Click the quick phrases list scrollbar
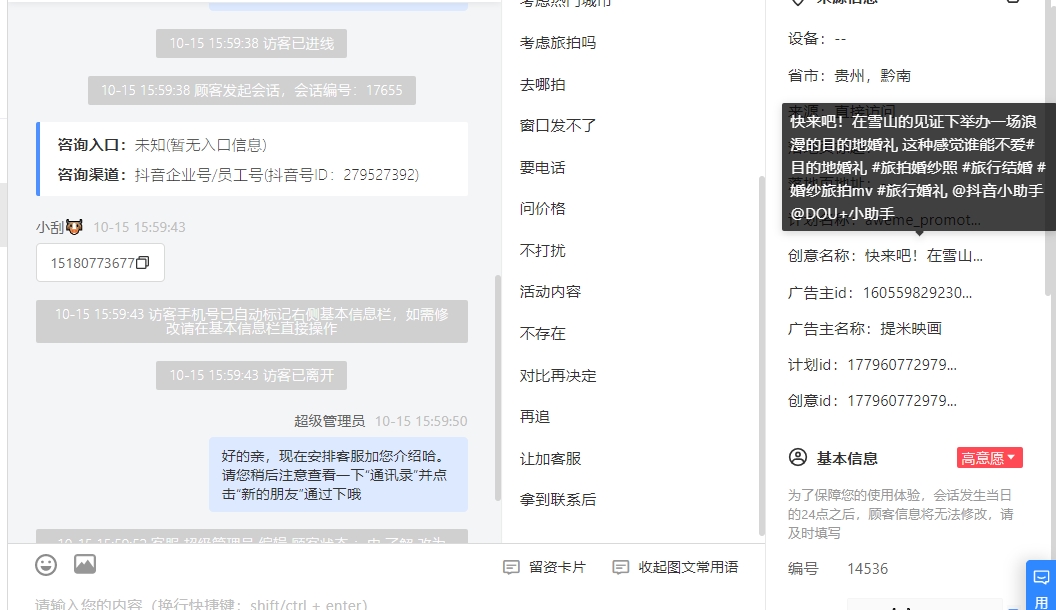Image resolution: width=1056 pixels, height=610 pixels. click(x=762, y=355)
